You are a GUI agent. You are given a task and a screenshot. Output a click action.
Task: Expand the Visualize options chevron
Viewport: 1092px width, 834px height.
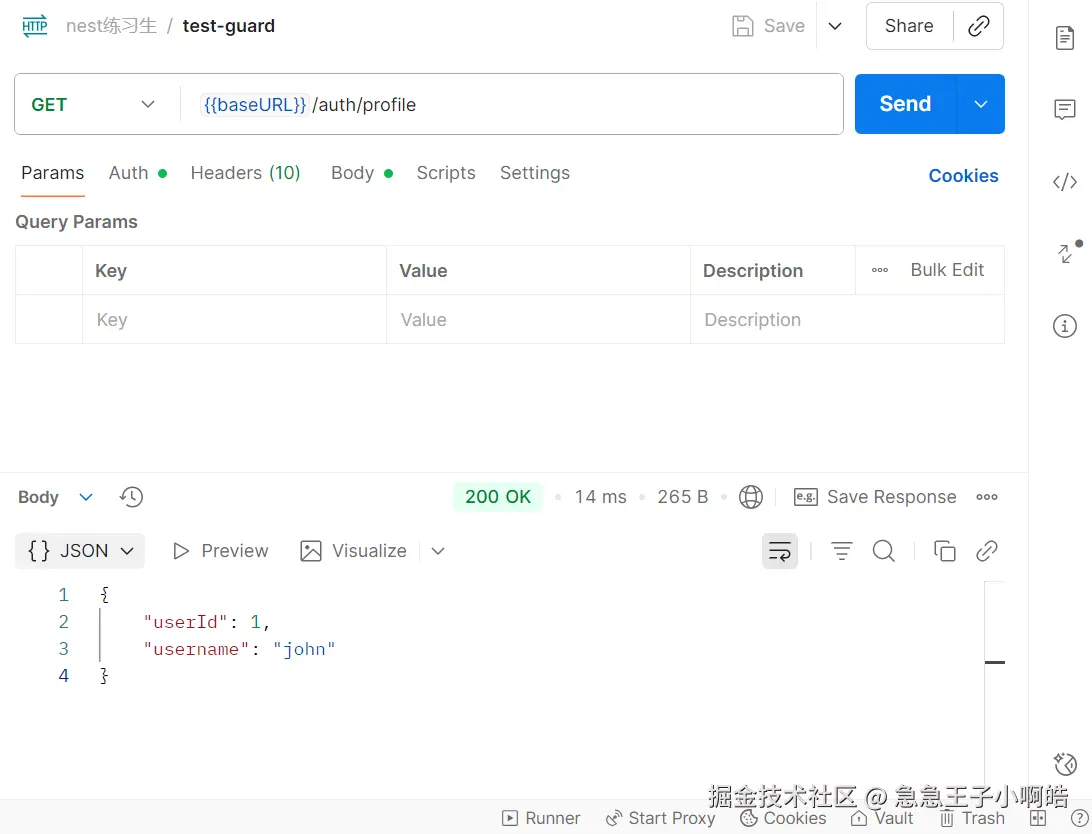(438, 551)
